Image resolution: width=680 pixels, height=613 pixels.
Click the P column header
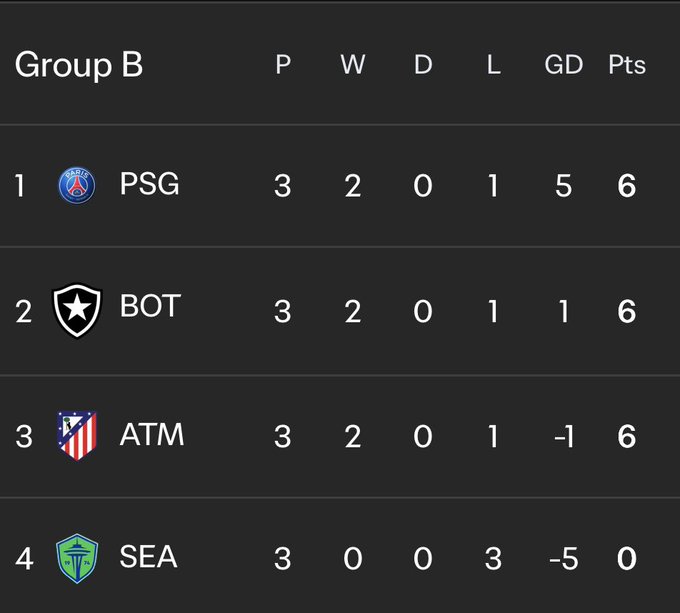(x=283, y=65)
